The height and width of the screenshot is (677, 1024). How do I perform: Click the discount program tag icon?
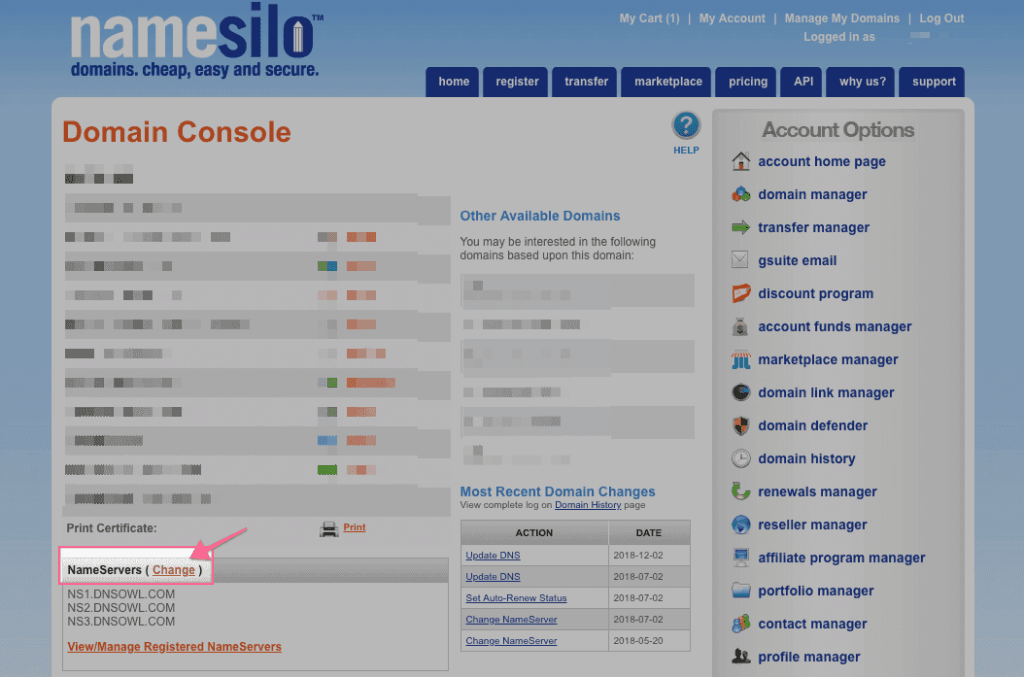[741, 293]
